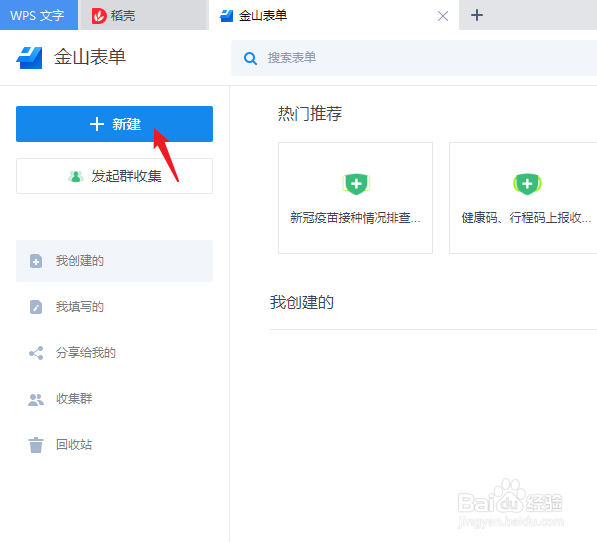Image resolution: width=597 pixels, height=542 pixels.
Task: Click the 新建 create button
Action: 114,124
